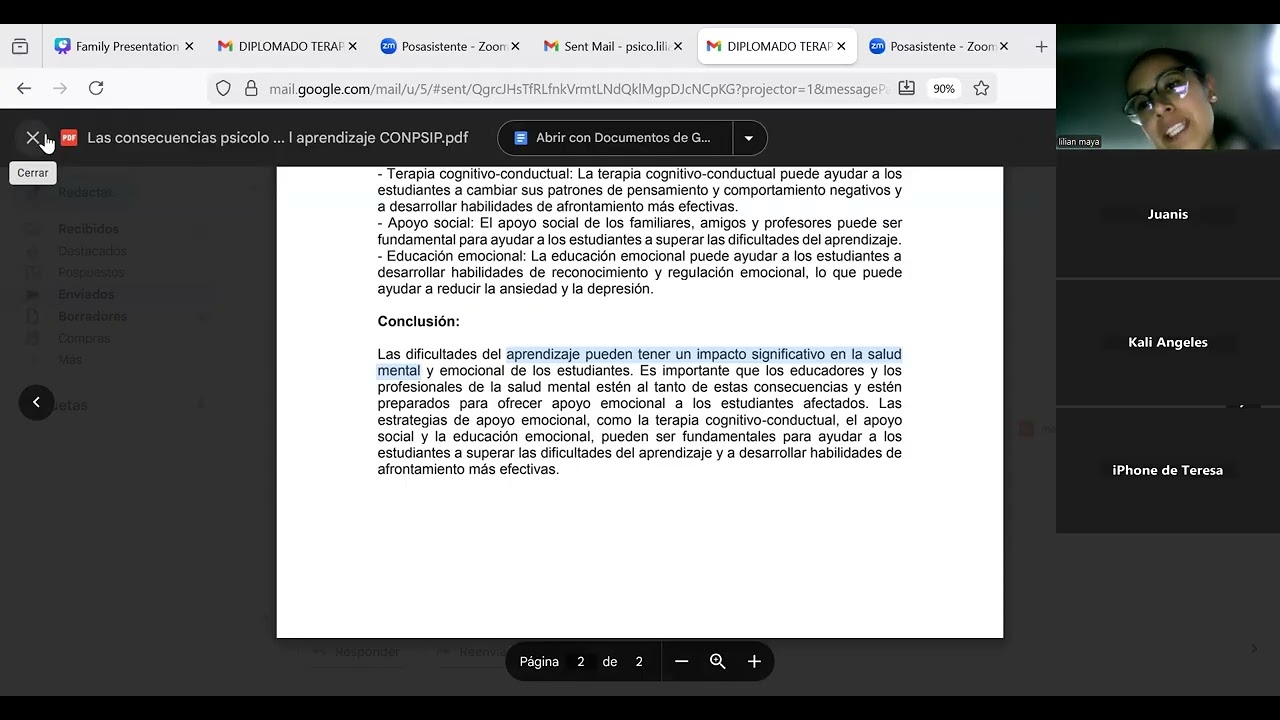
Task: Click Compras label in dimmed Gmail sidebar
Action: tap(84, 338)
